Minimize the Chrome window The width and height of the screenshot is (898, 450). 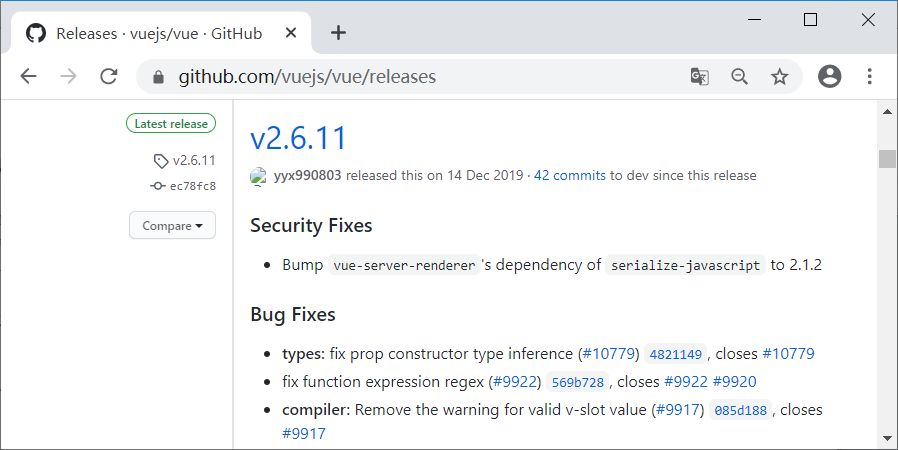tap(755, 20)
